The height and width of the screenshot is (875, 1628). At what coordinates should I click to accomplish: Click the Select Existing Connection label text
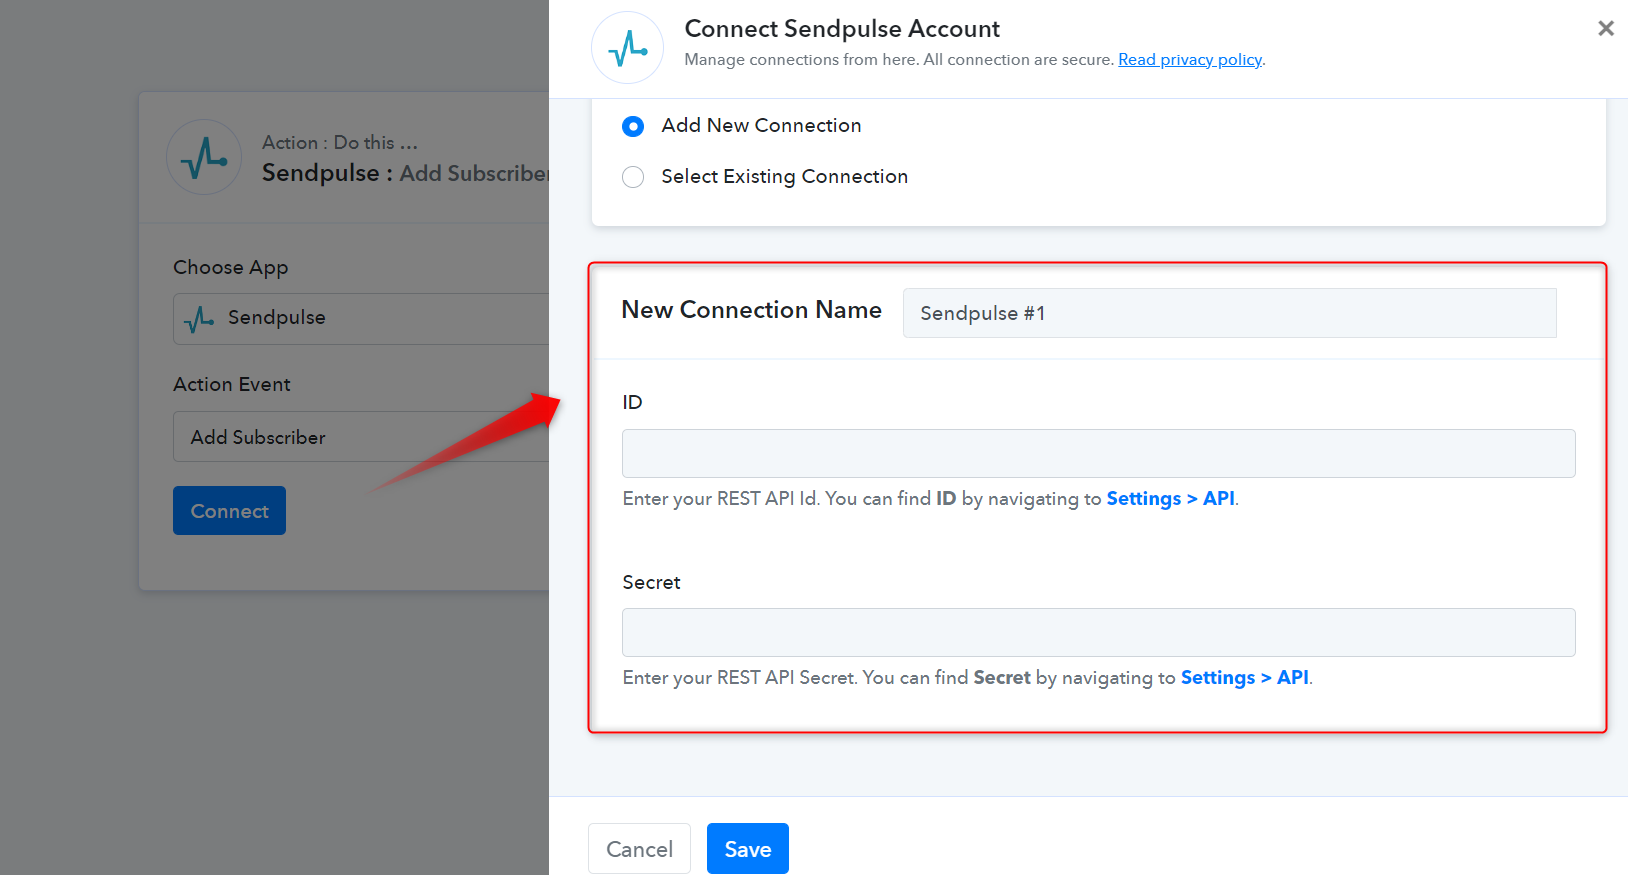[x=784, y=176]
